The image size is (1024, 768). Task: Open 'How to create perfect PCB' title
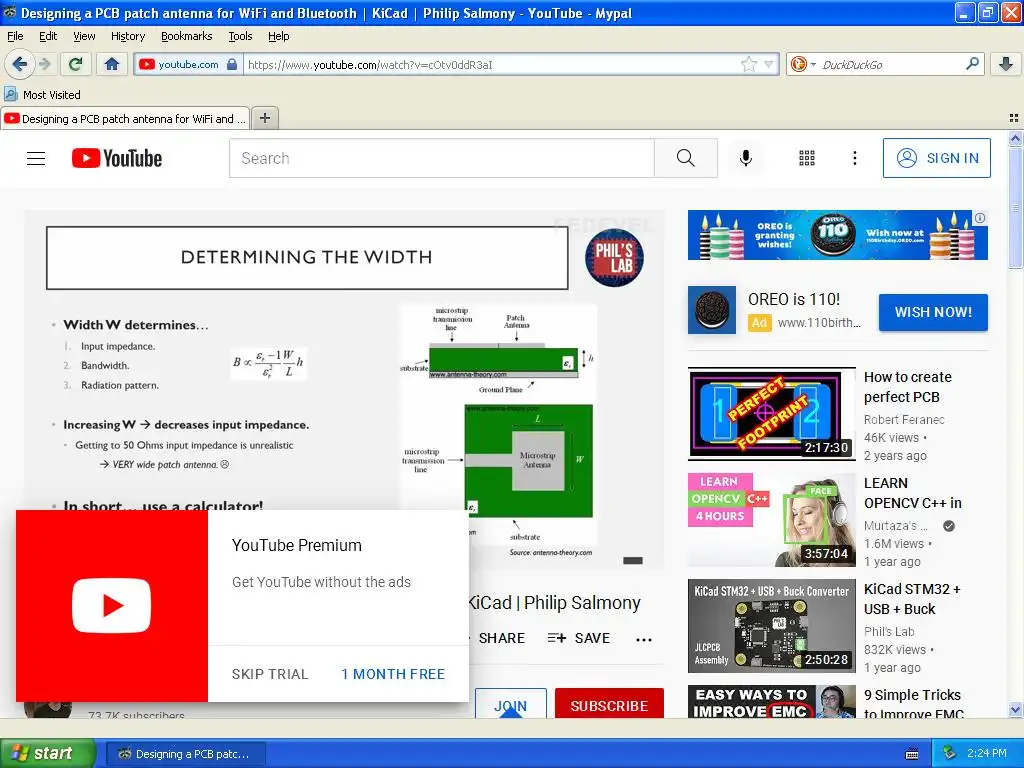[x=908, y=387]
